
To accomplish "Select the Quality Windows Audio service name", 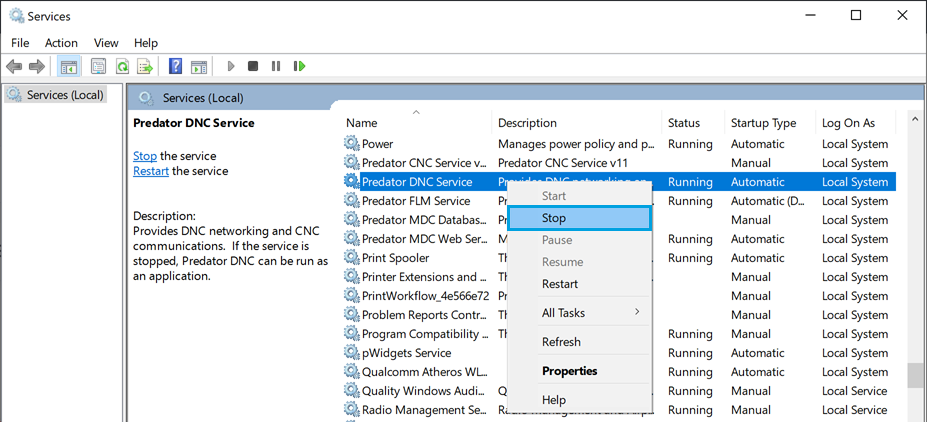I will coord(425,391).
